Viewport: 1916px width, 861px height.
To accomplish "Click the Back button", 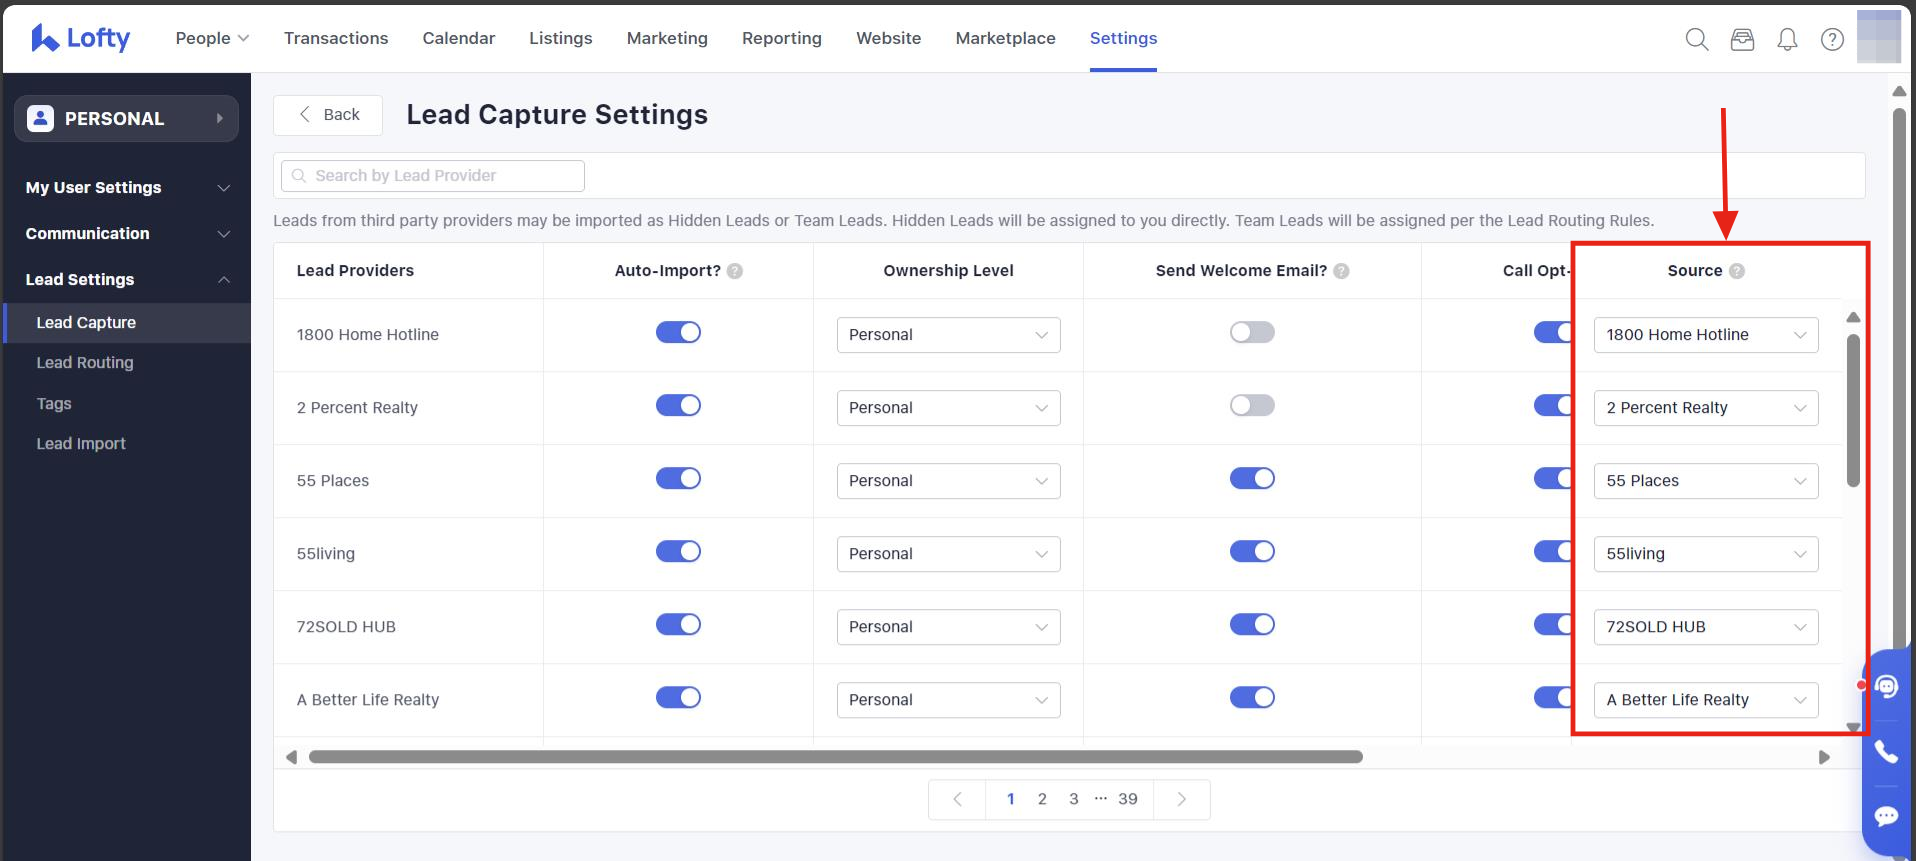I will pos(328,115).
